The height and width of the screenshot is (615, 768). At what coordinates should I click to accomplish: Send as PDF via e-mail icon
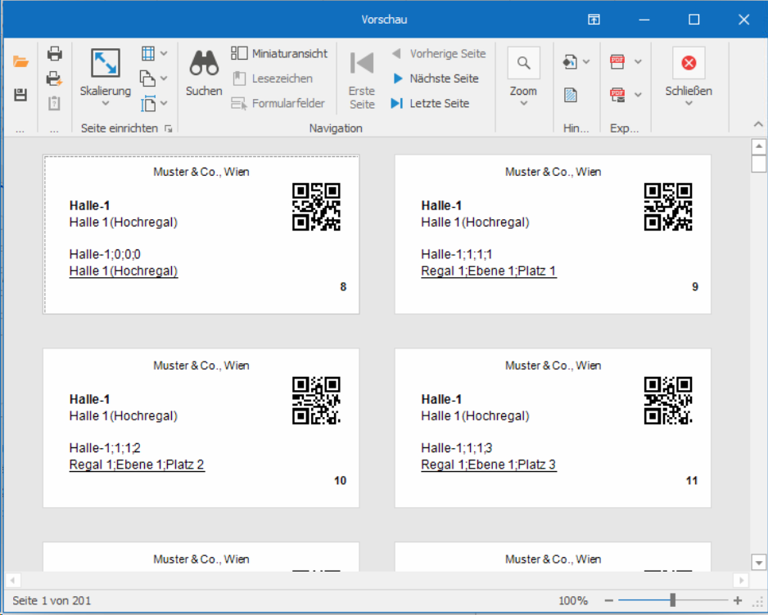[618, 95]
